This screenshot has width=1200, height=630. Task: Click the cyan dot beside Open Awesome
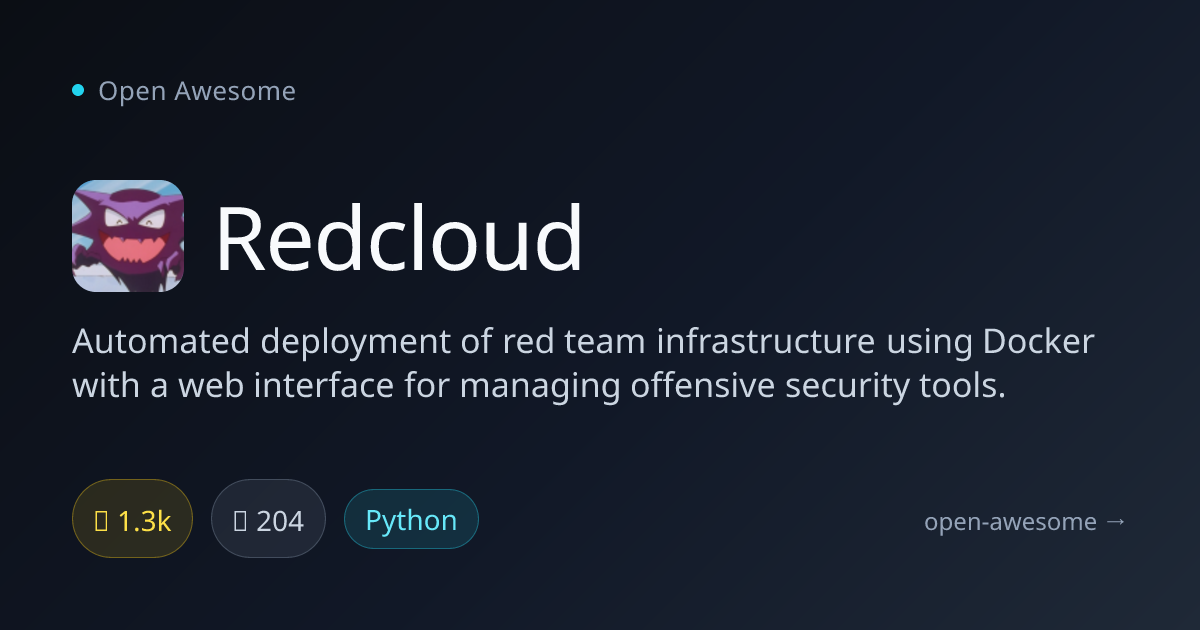click(x=78, y=91)
